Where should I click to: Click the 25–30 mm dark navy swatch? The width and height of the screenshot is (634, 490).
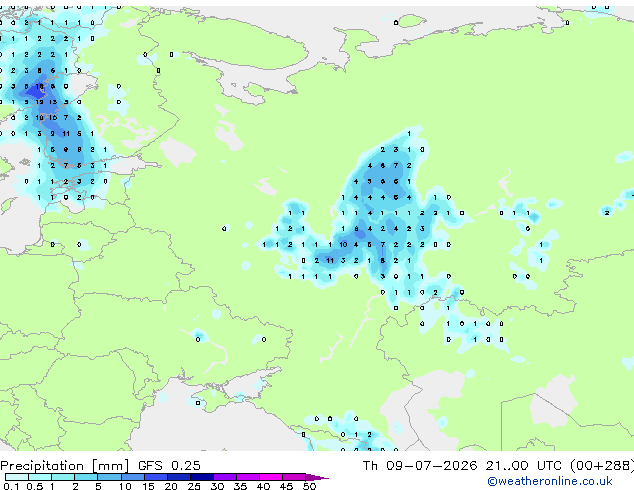(x=201, y=477)
